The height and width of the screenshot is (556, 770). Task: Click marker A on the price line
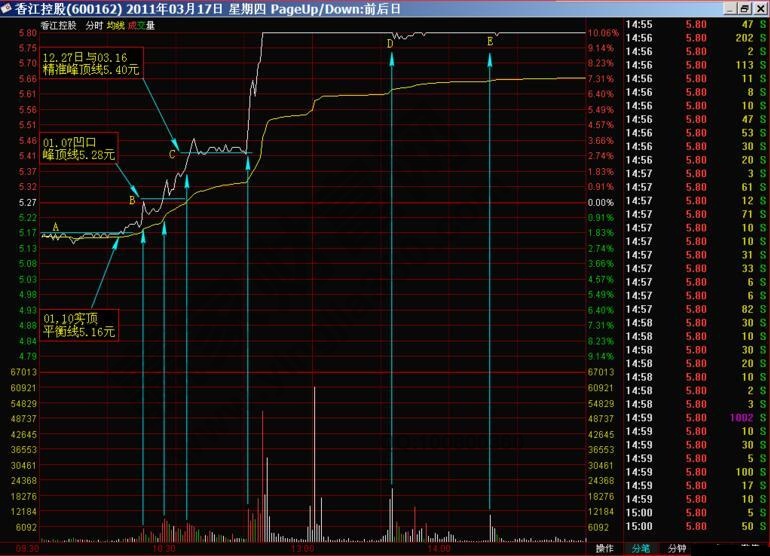[56, 228]
